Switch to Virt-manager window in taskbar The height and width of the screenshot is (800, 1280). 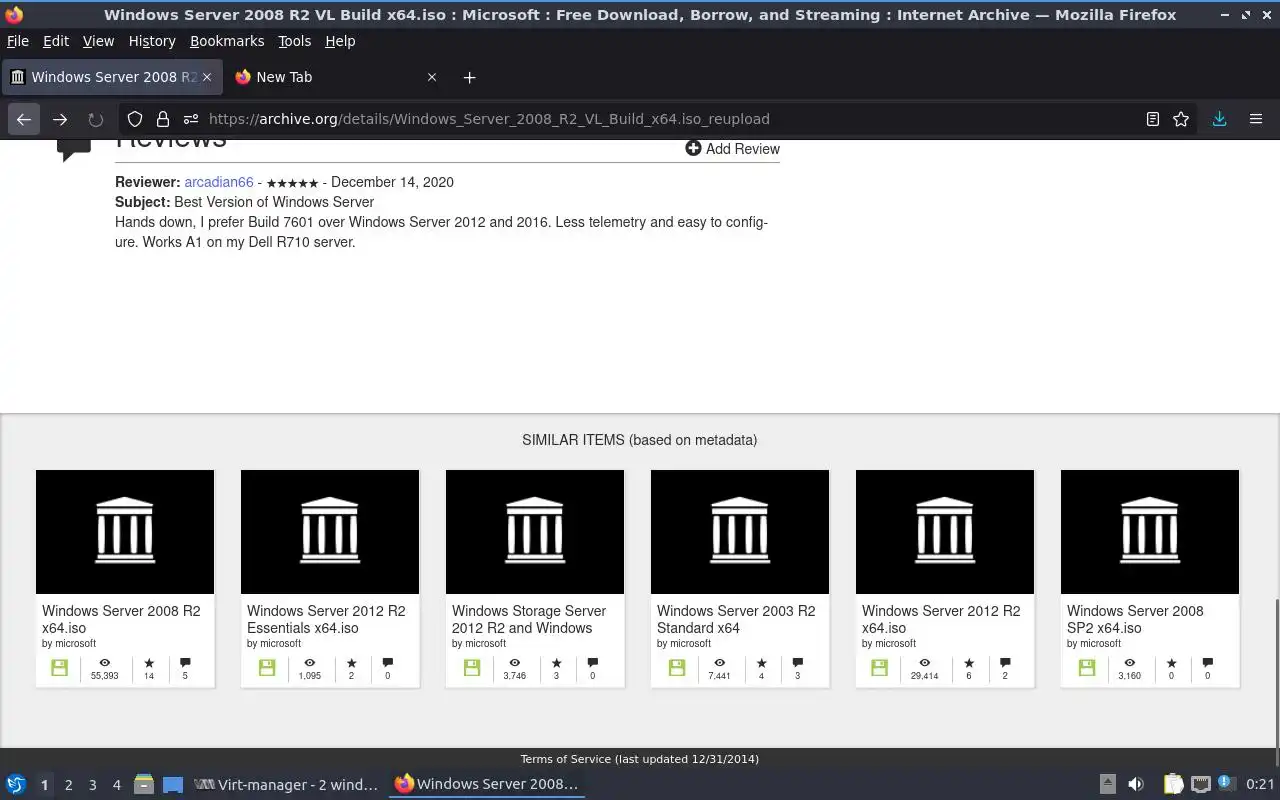(x=286, y=785)
